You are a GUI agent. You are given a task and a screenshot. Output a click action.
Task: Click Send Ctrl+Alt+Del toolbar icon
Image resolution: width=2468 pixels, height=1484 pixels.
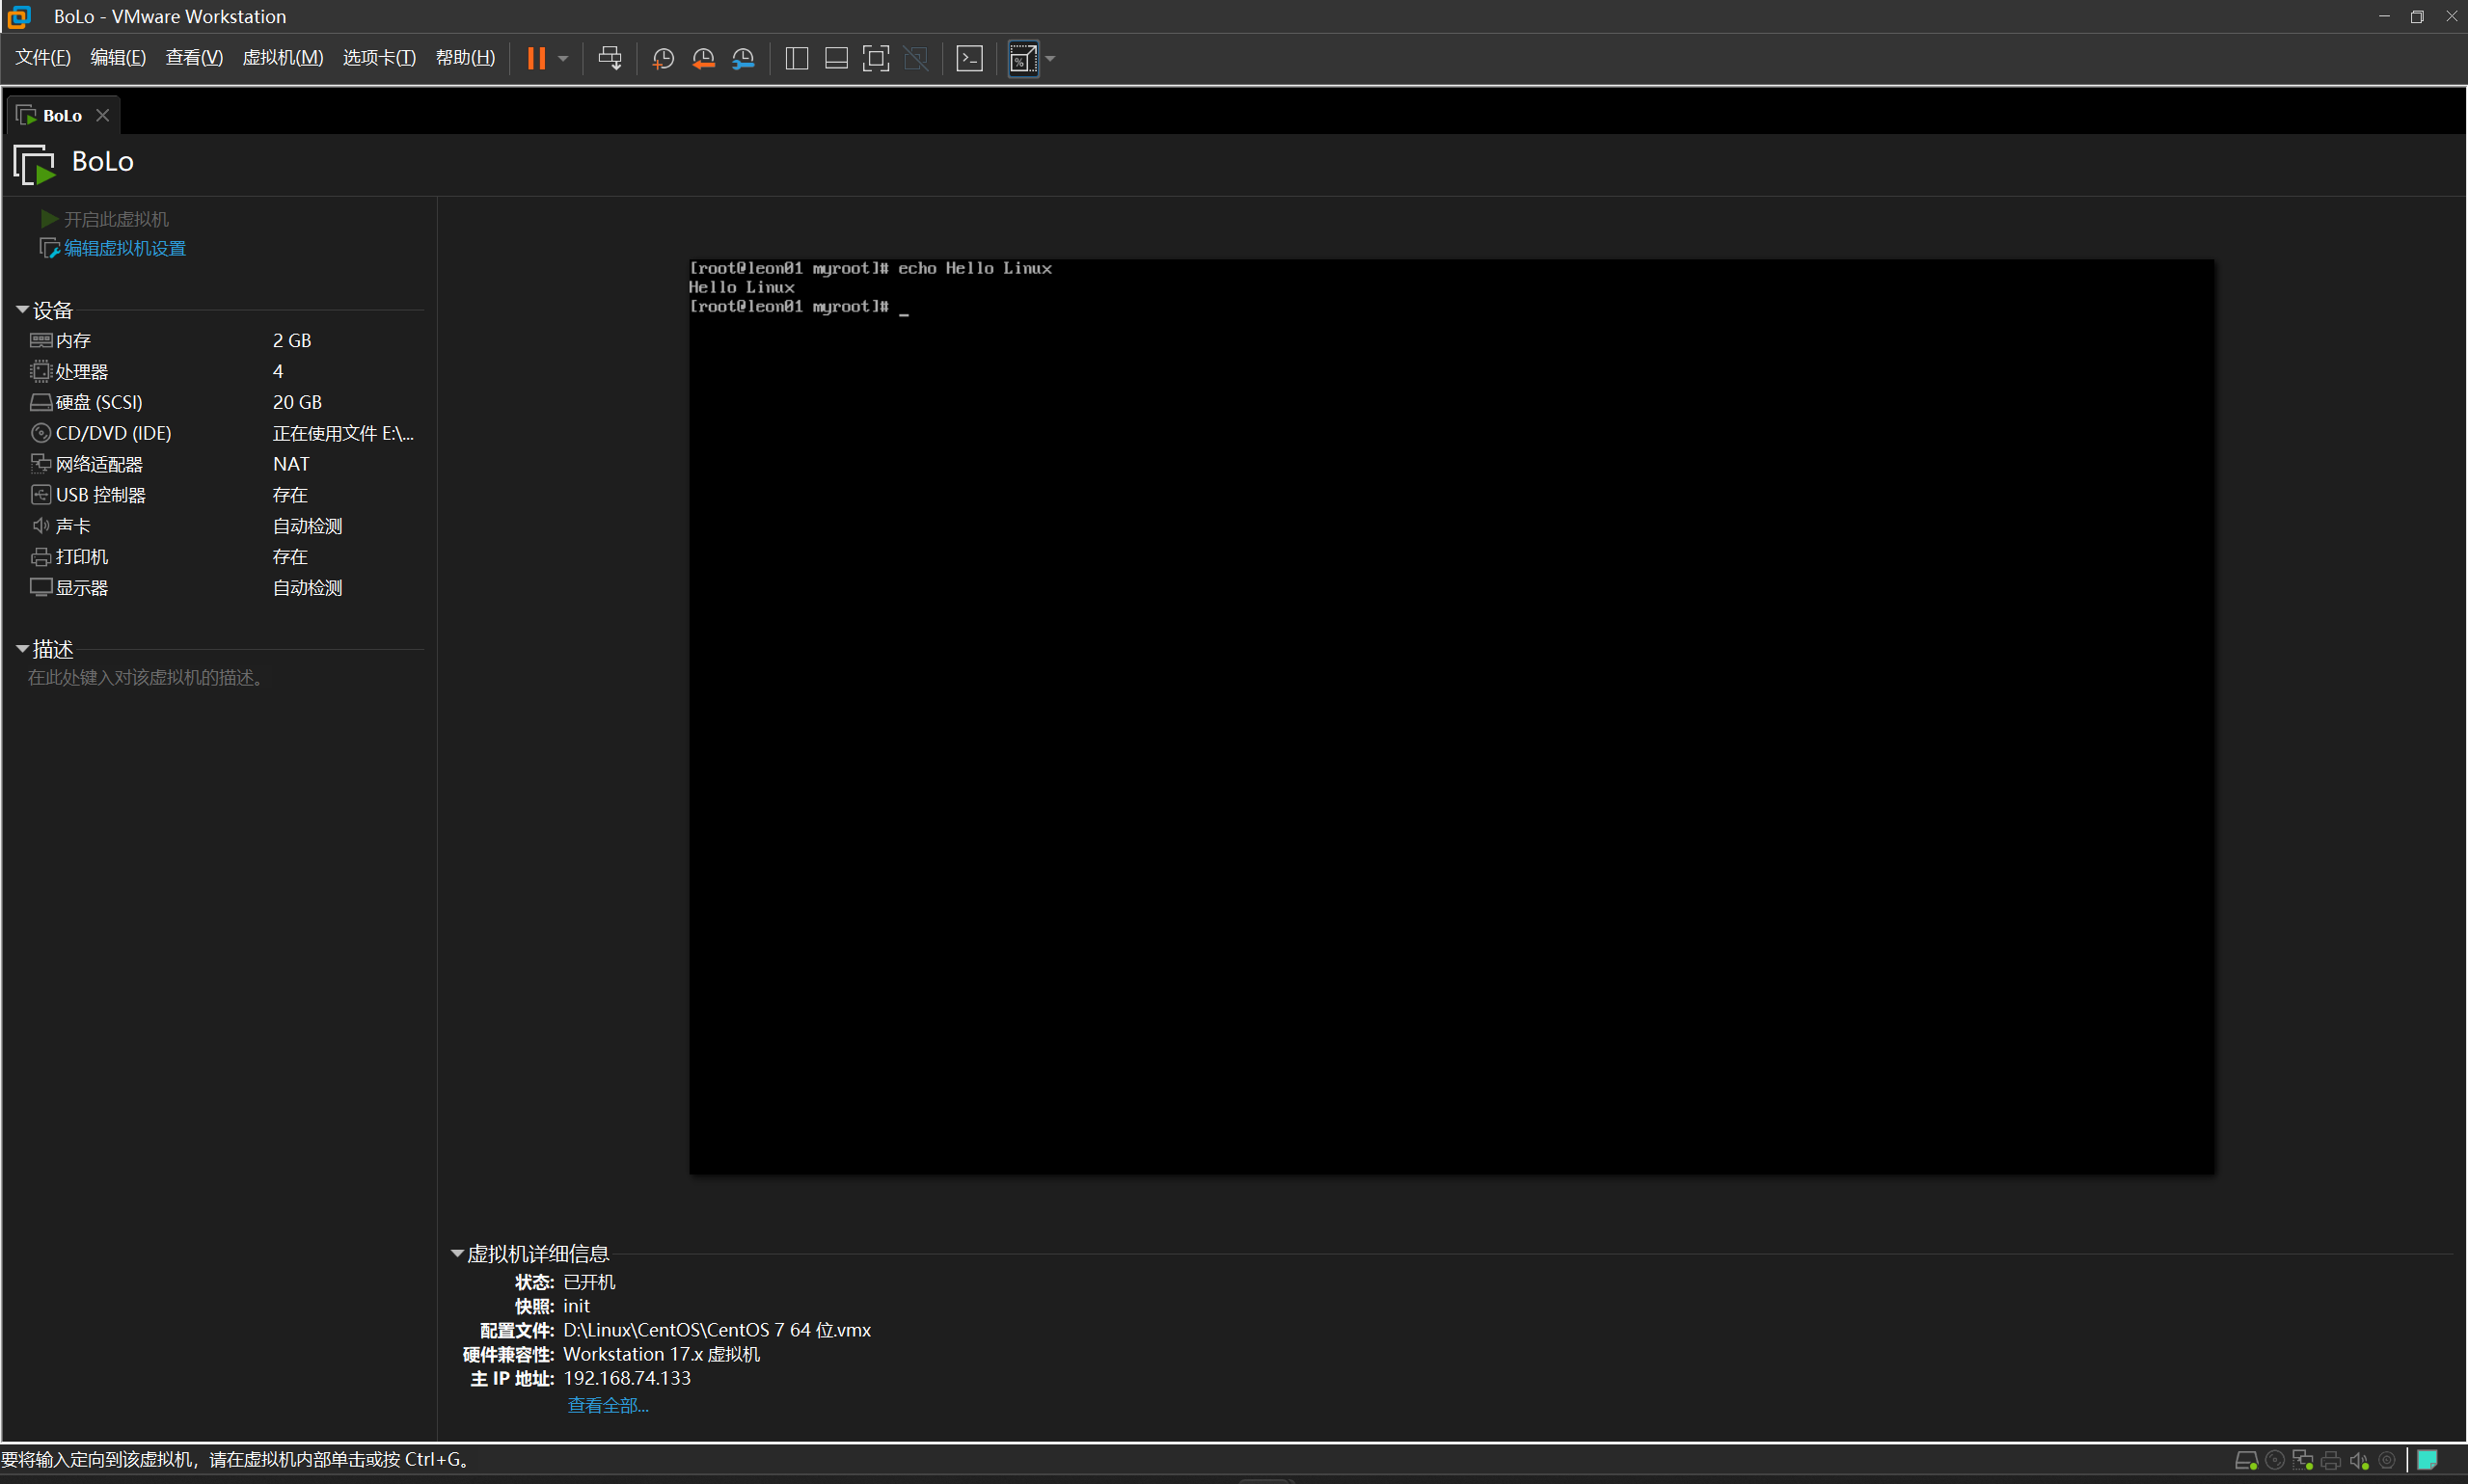(x=609, y=58)
